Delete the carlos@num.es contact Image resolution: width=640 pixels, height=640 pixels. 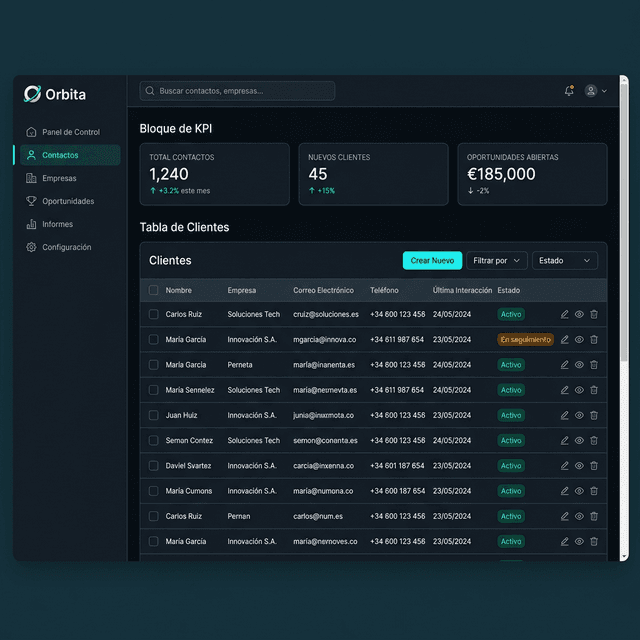click(x=594, y=516)
